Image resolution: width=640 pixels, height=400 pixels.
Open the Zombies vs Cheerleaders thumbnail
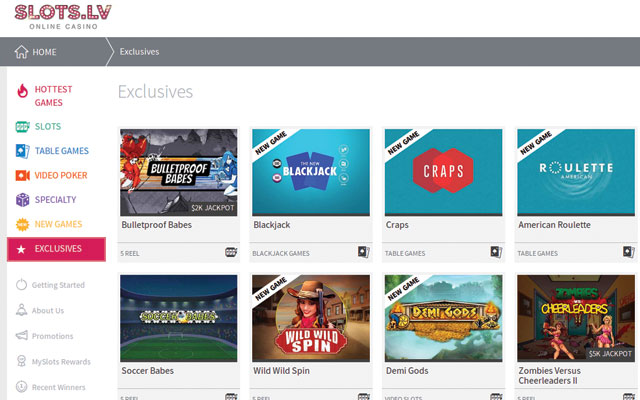pos(576,318)
